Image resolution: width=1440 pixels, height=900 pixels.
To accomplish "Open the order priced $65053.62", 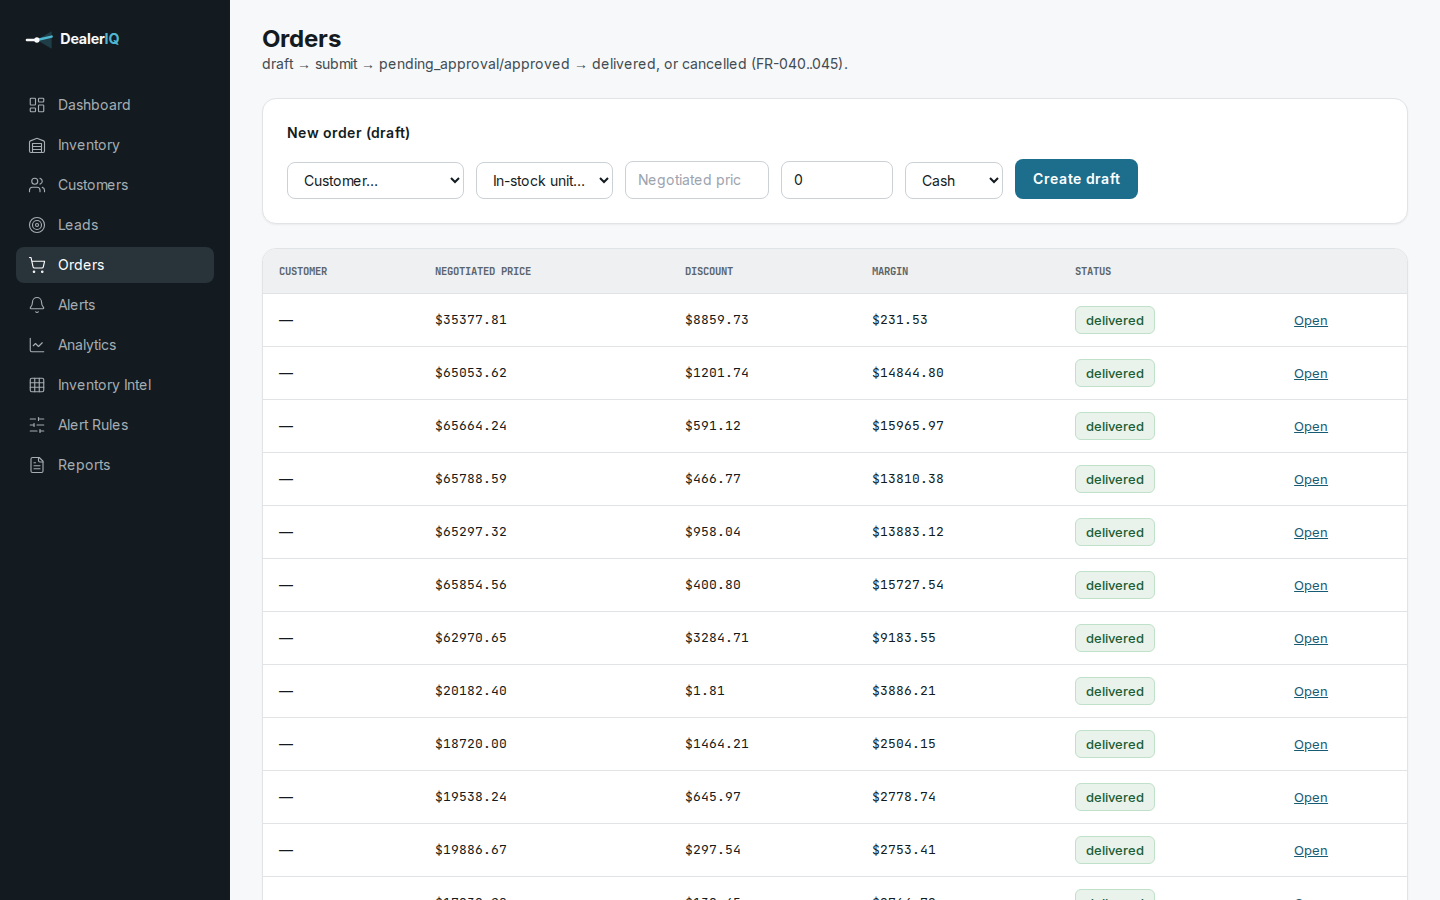I will point(1310,374).
